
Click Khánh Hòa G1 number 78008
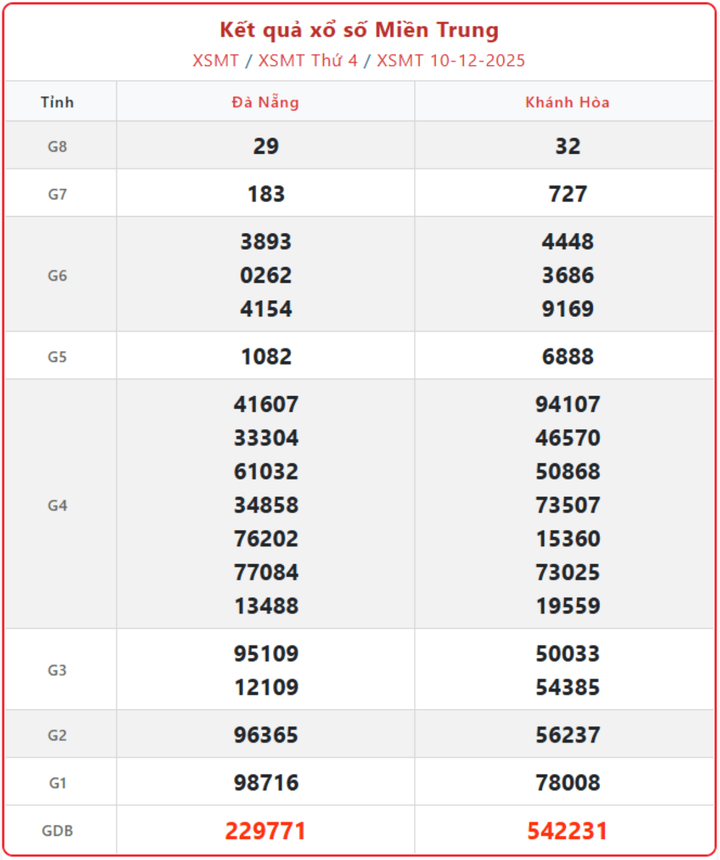click(x=567, y=783)
